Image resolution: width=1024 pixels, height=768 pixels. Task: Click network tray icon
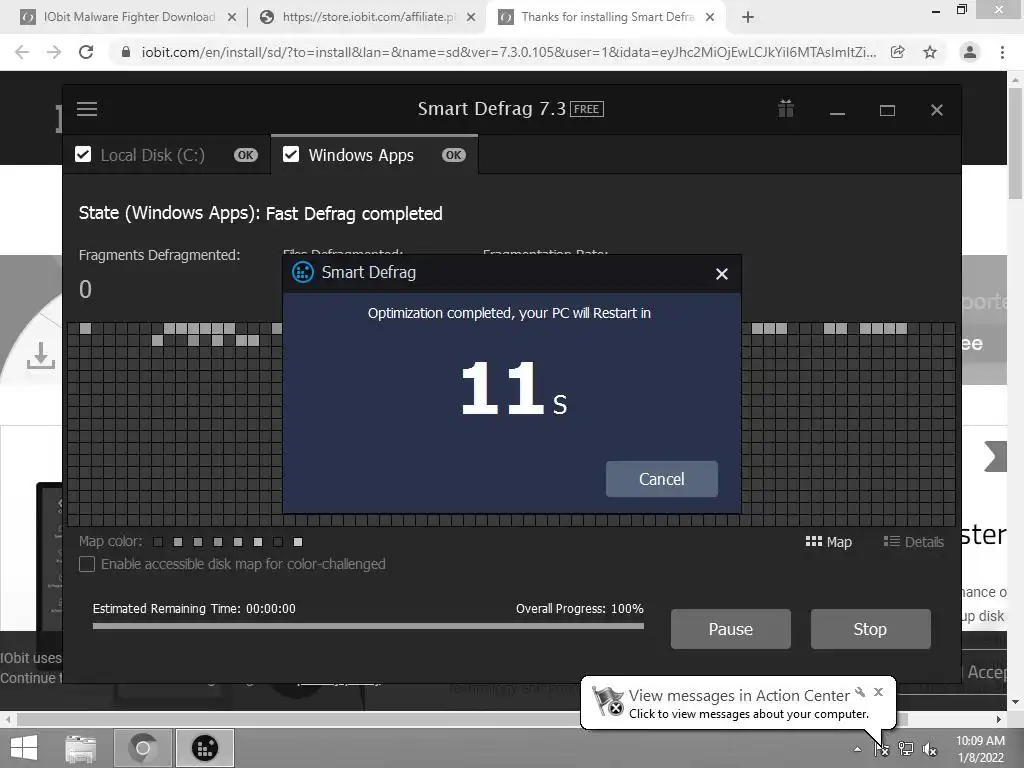(906, 749)
